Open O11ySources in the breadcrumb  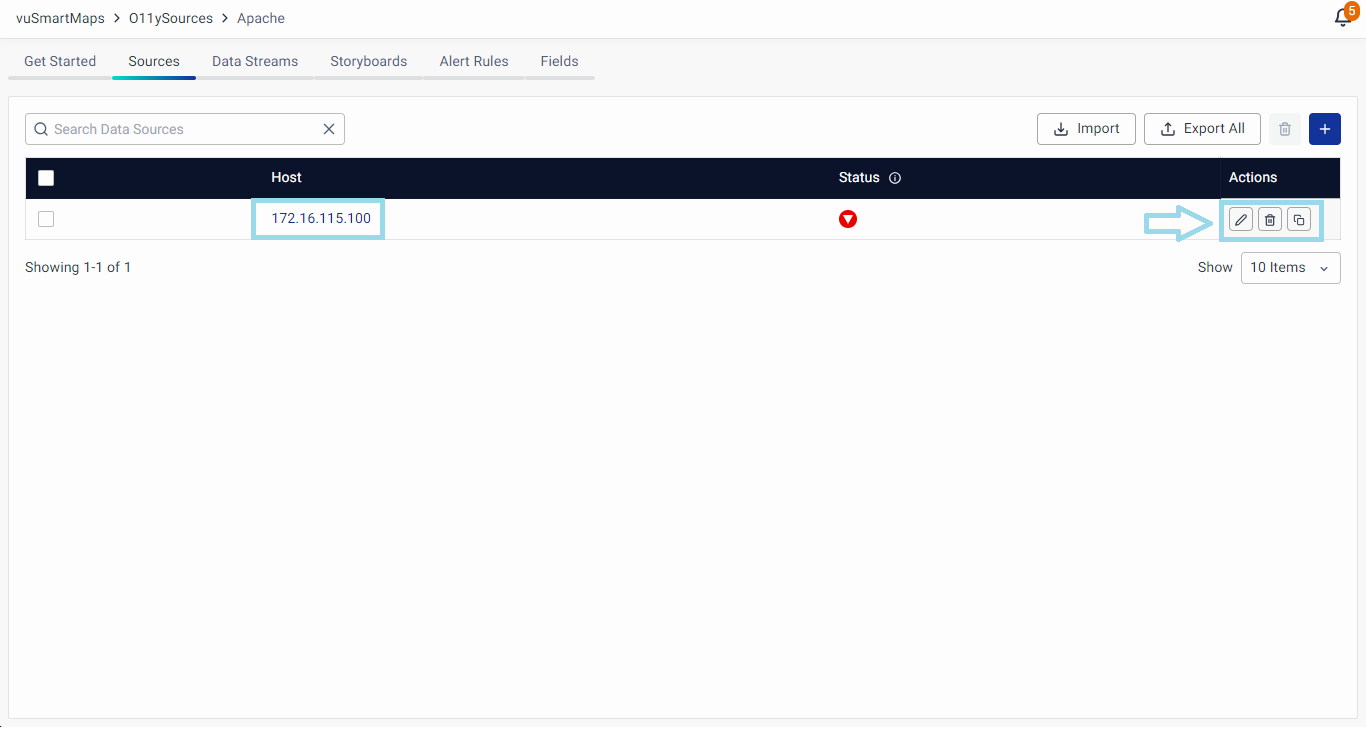pos(171,18)
